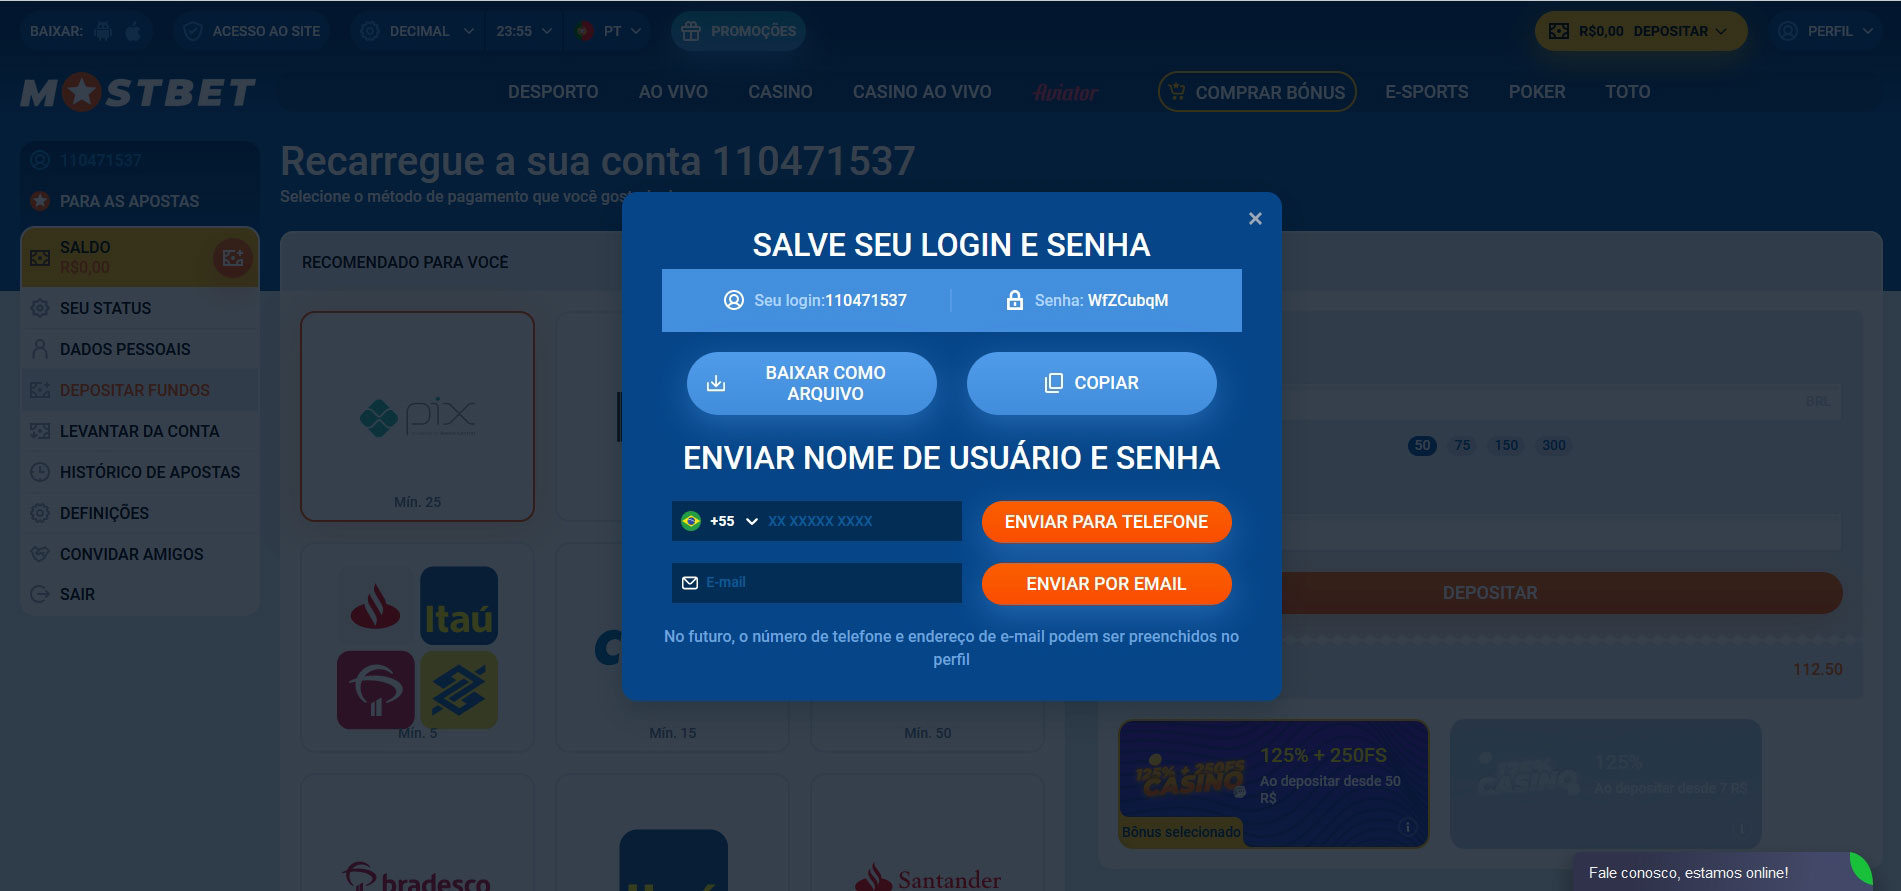The width and height of the screenshot is (1901, 891).
Task: Select amount 75 chip
Action: (x=1463, y=445)
